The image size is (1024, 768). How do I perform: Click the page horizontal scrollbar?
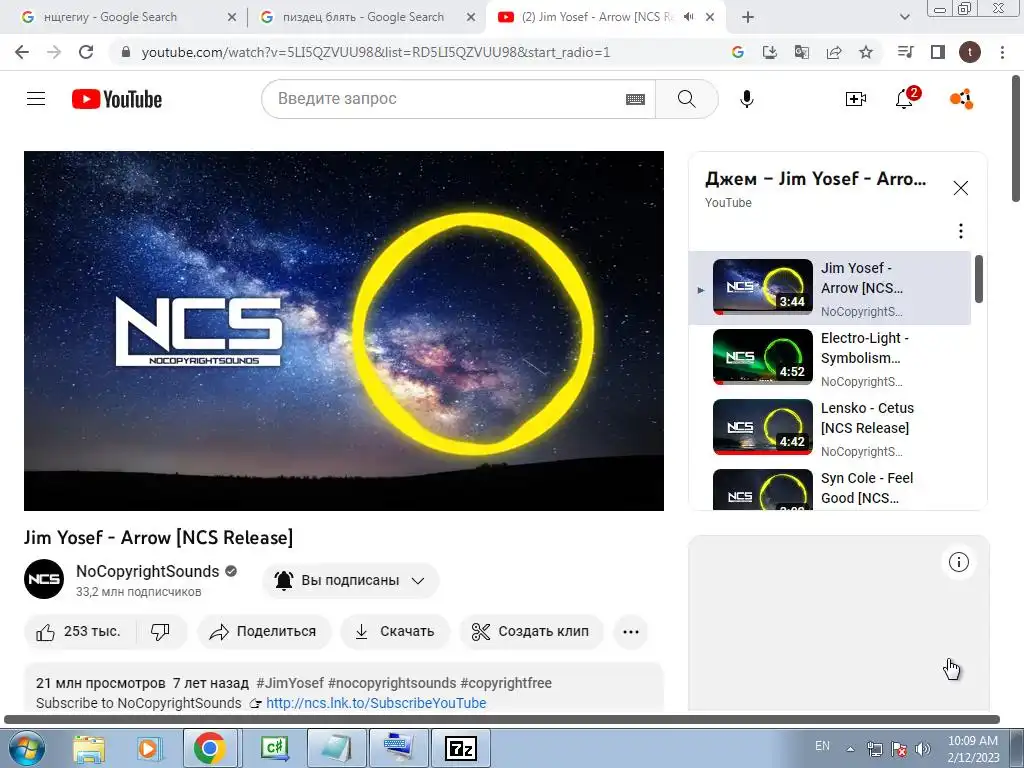click(502, 720)
